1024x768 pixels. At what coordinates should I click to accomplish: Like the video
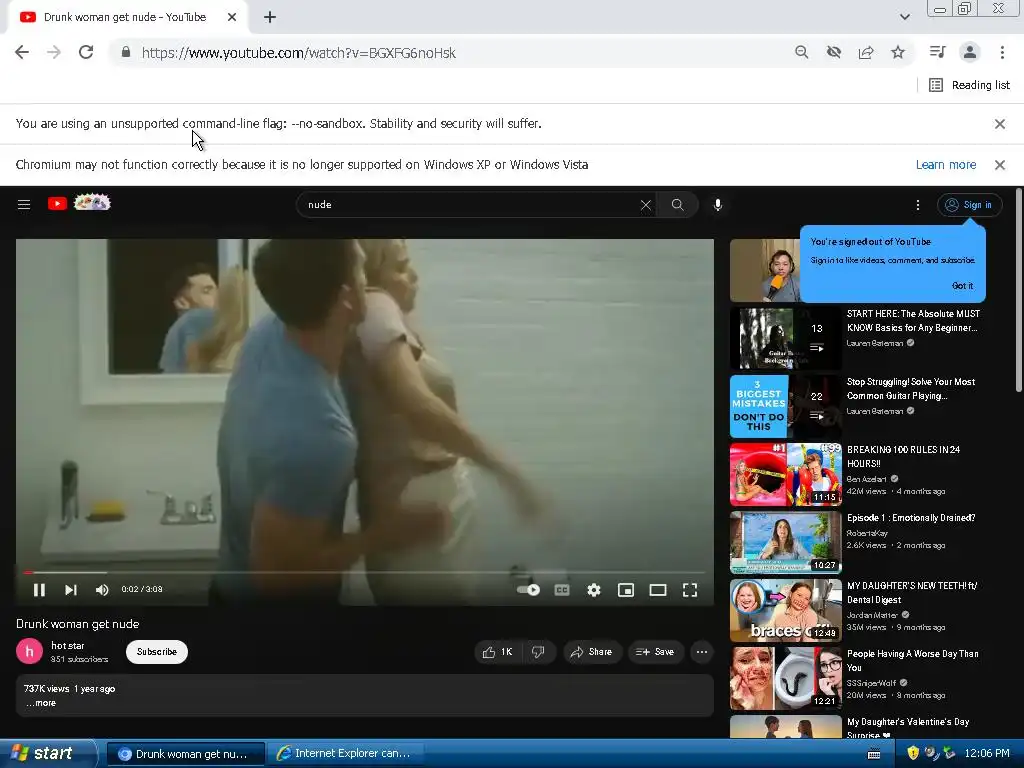click(498, 652)
